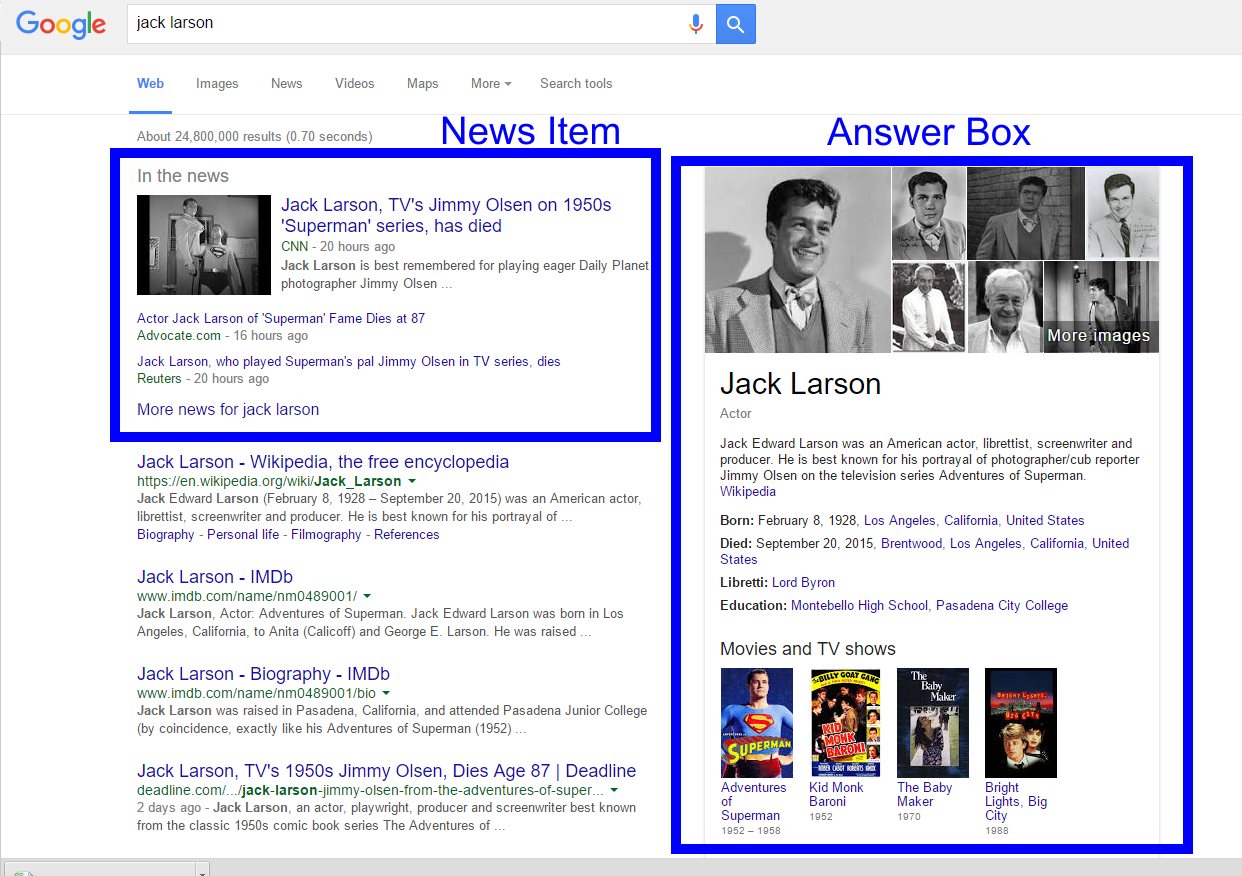Open the Deadline article result
Viewport: 1242px width, 876px height.
pyautogui.click(x=386, y=771)
